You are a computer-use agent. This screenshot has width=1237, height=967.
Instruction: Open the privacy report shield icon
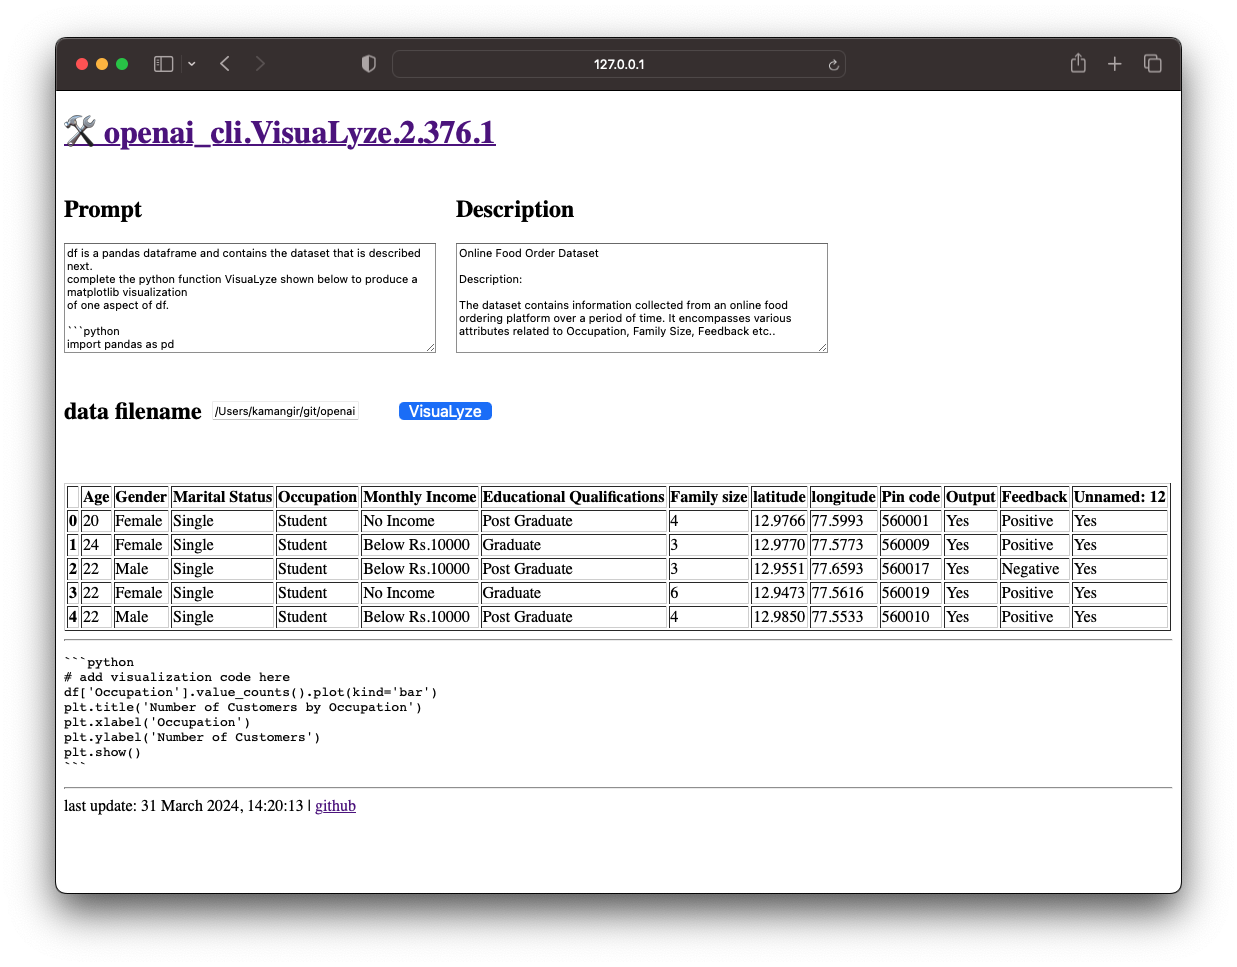click(x=369, y=64)
